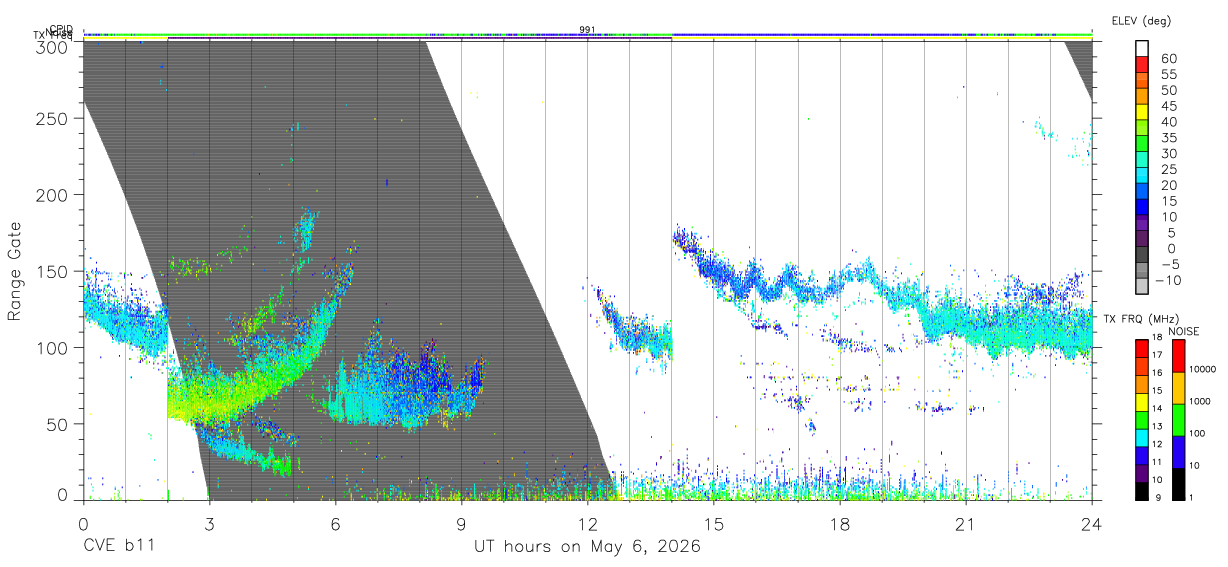Click the '1000' label on NOISE colorbar
This screenshot has height=567, width=1228.
point(1198,401)
